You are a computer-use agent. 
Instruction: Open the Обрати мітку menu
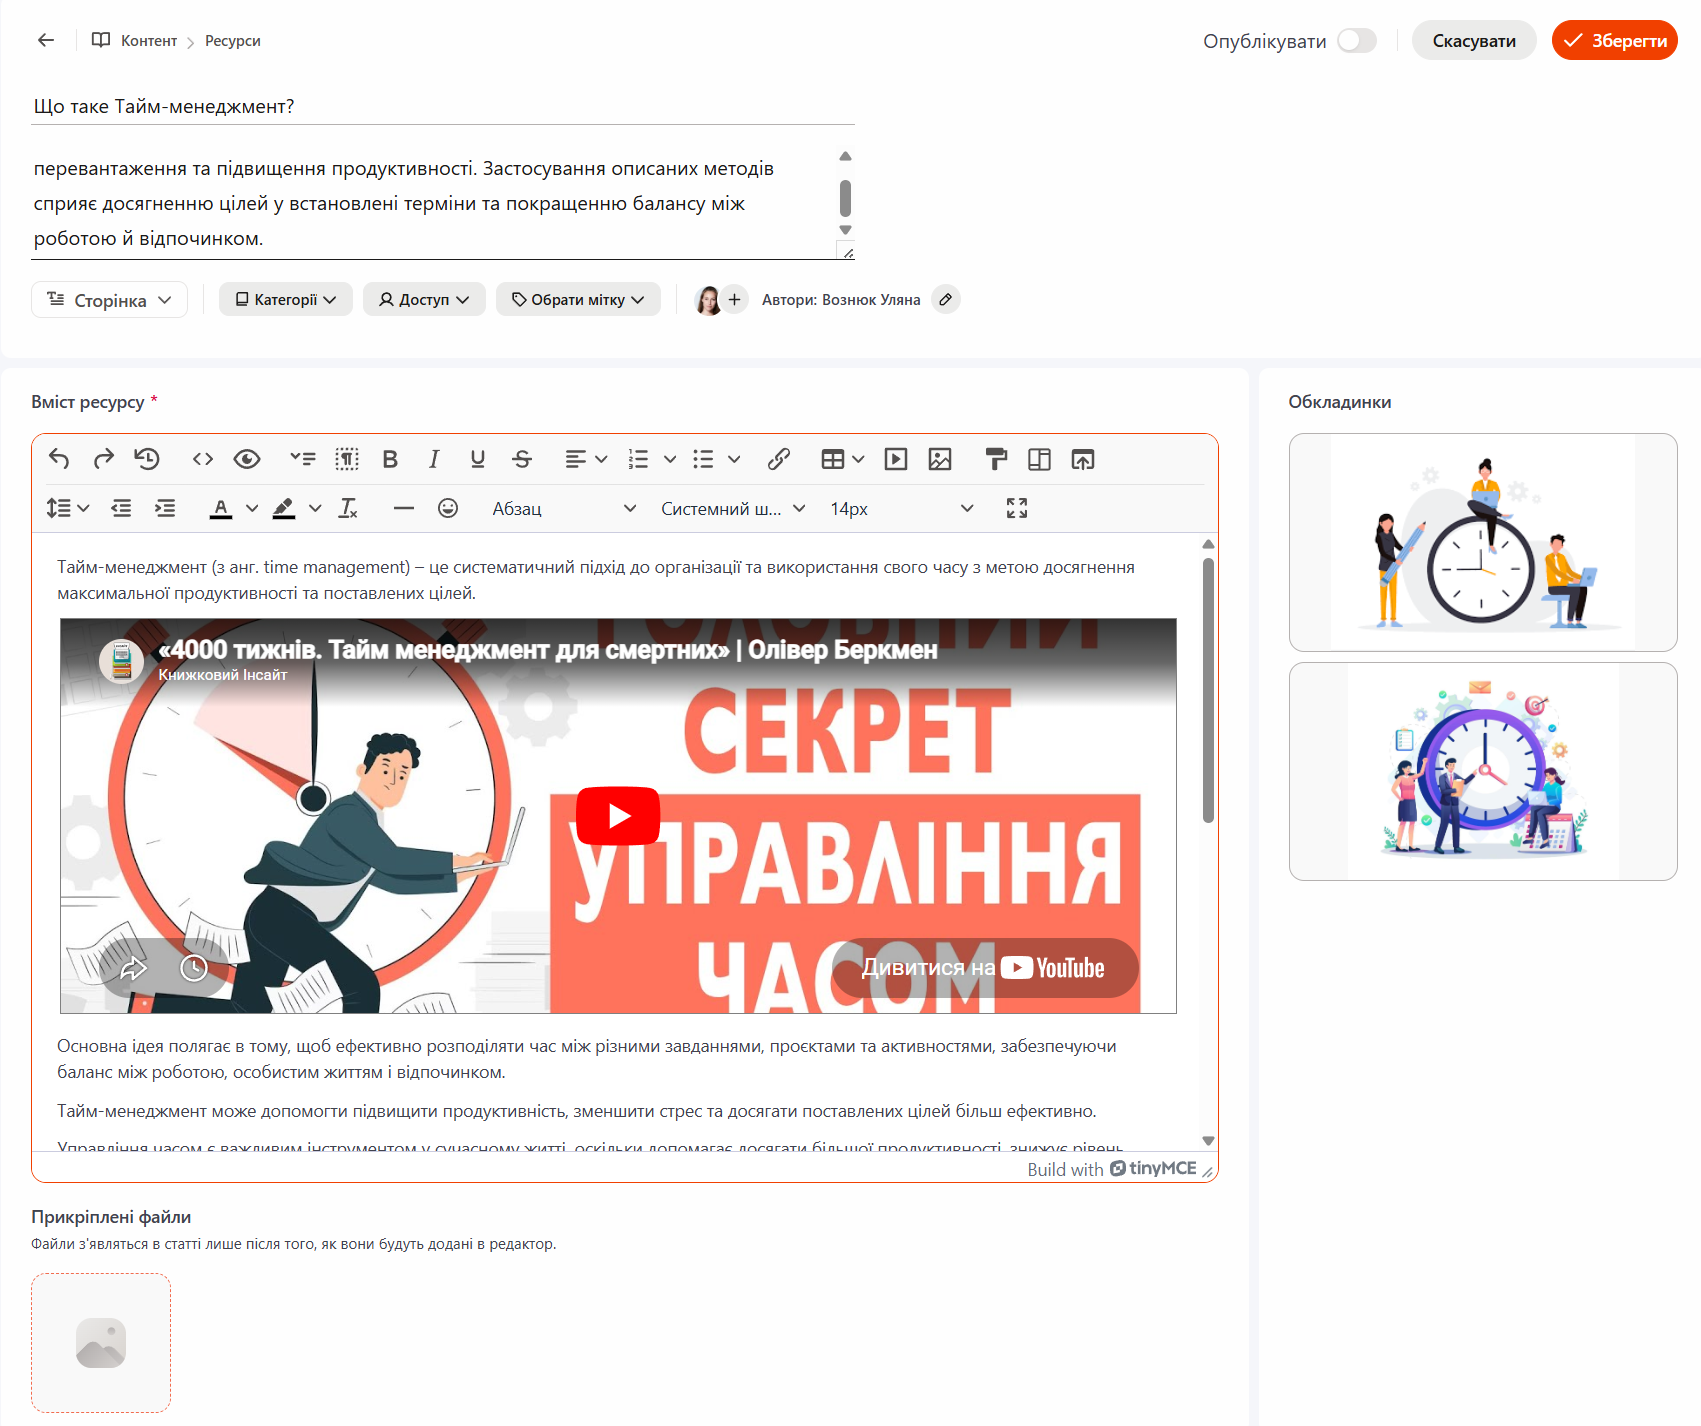[578, 299]
